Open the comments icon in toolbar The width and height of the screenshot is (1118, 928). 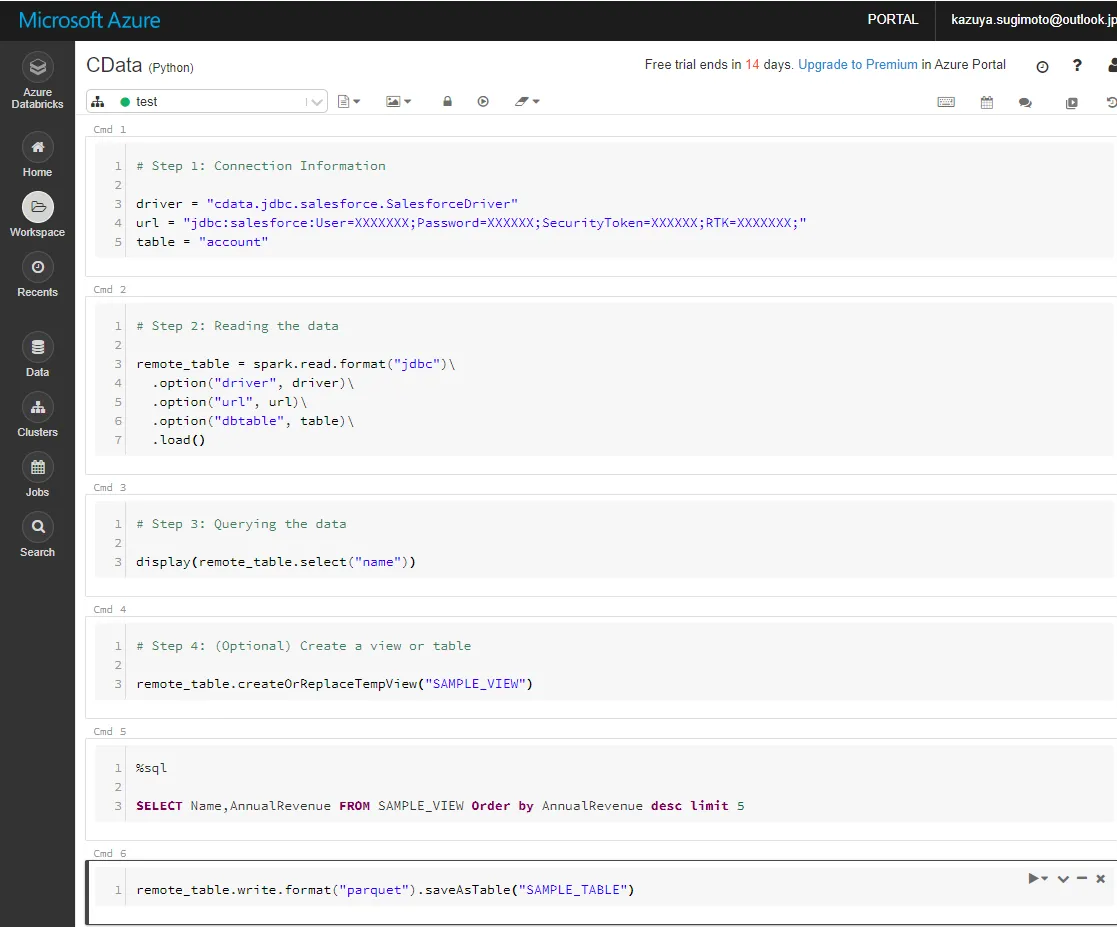(1023, 101)
